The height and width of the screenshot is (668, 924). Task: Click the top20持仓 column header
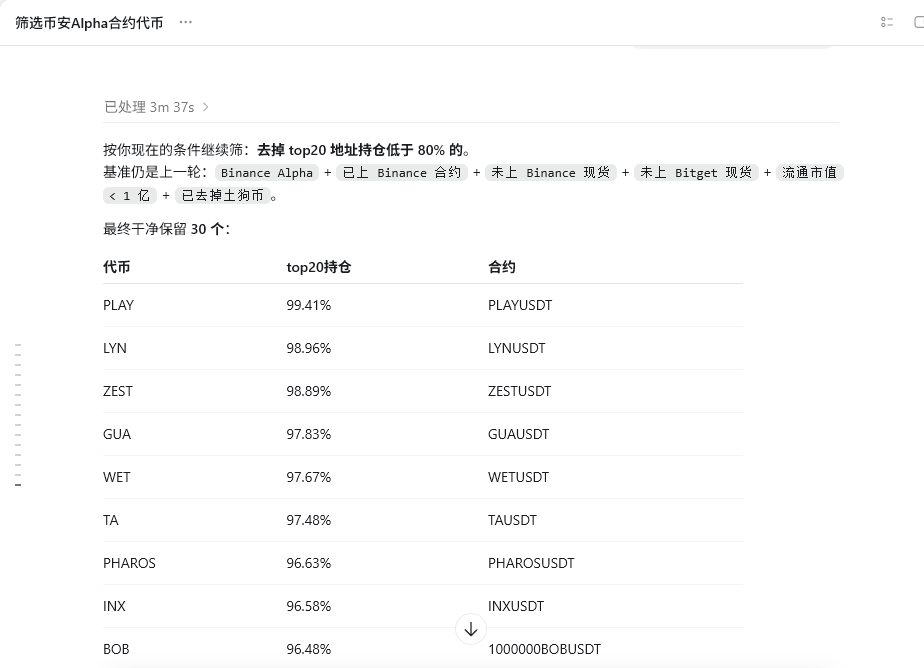(x=319, y=267)
